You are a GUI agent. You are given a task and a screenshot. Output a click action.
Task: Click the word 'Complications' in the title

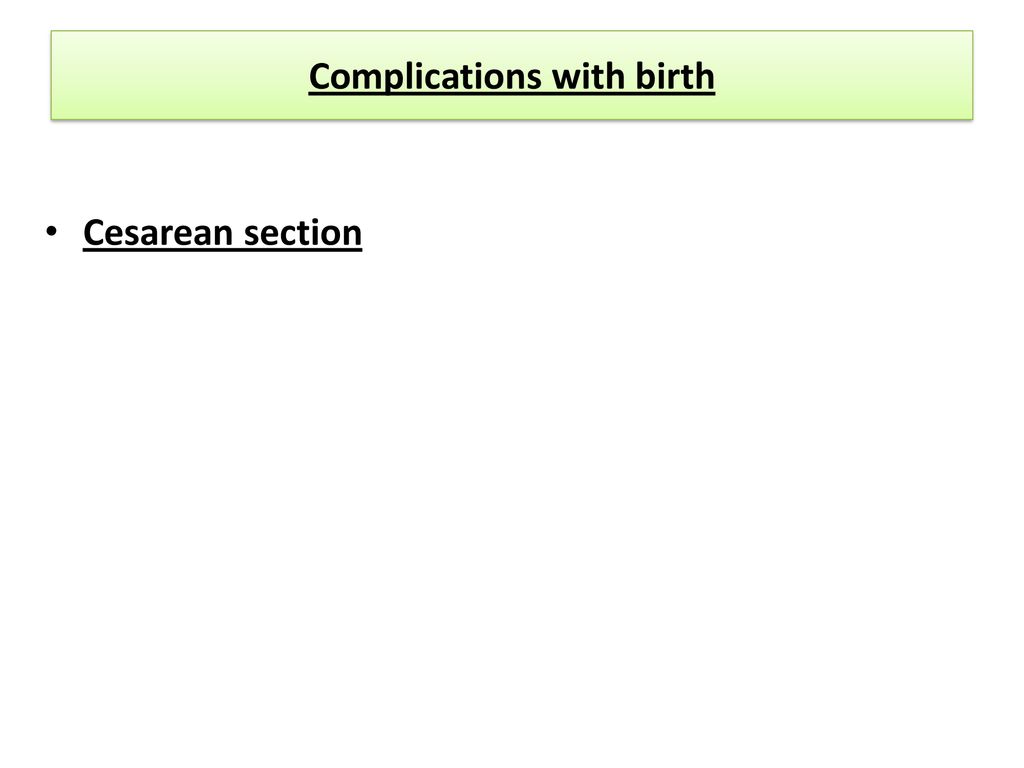tap(425, 77)
